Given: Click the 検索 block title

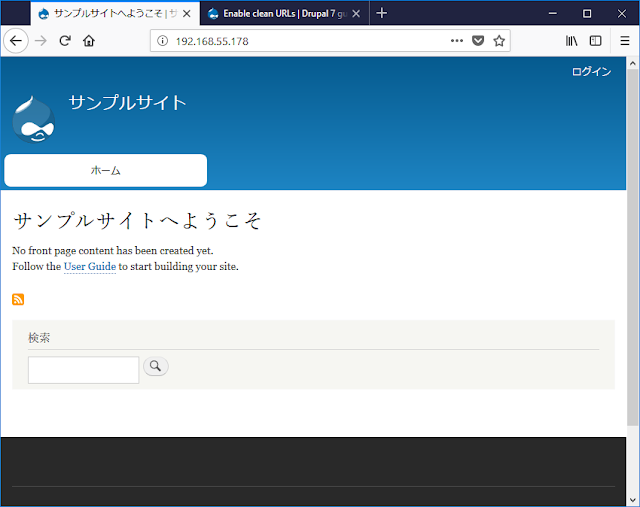Looking at the screenshot, I should 39,338.
